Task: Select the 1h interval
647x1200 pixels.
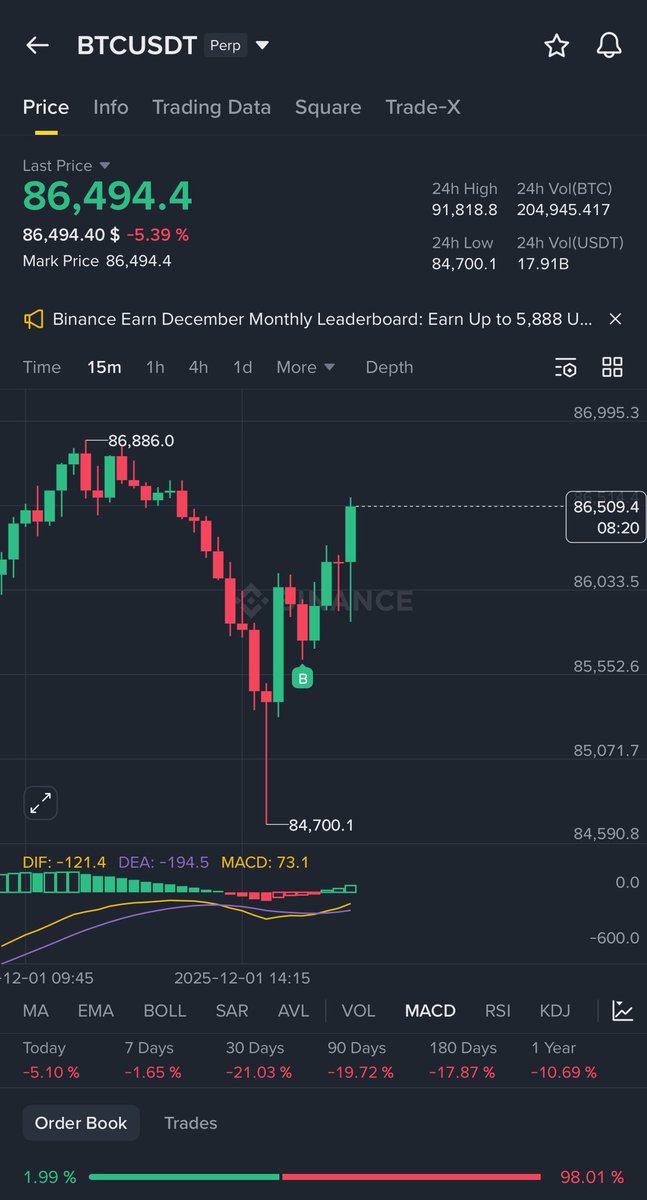Action: [x=155, y=367]
